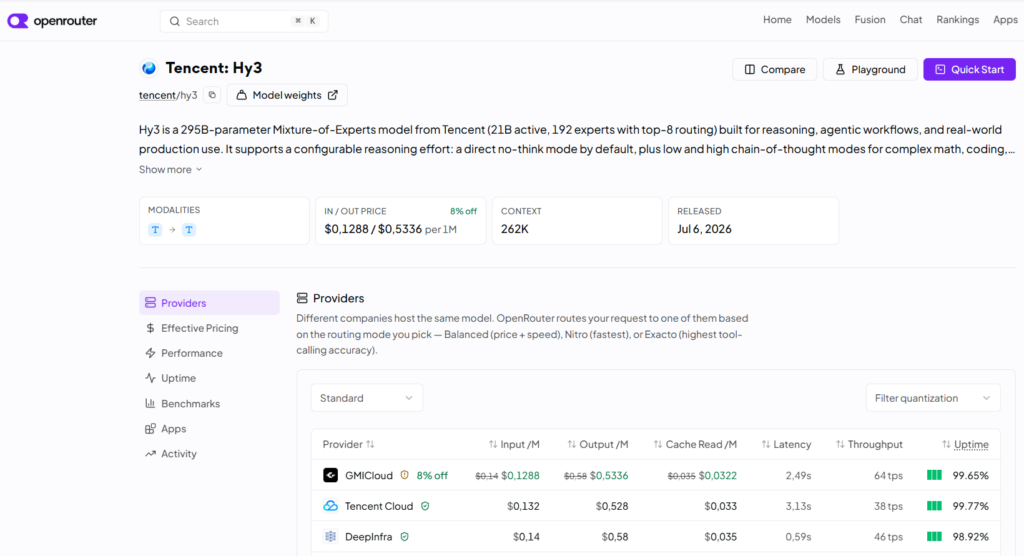The width and height of the screenshot is (1024, 556).
Task: Click the Compare button
Action: tap(775, 69)
